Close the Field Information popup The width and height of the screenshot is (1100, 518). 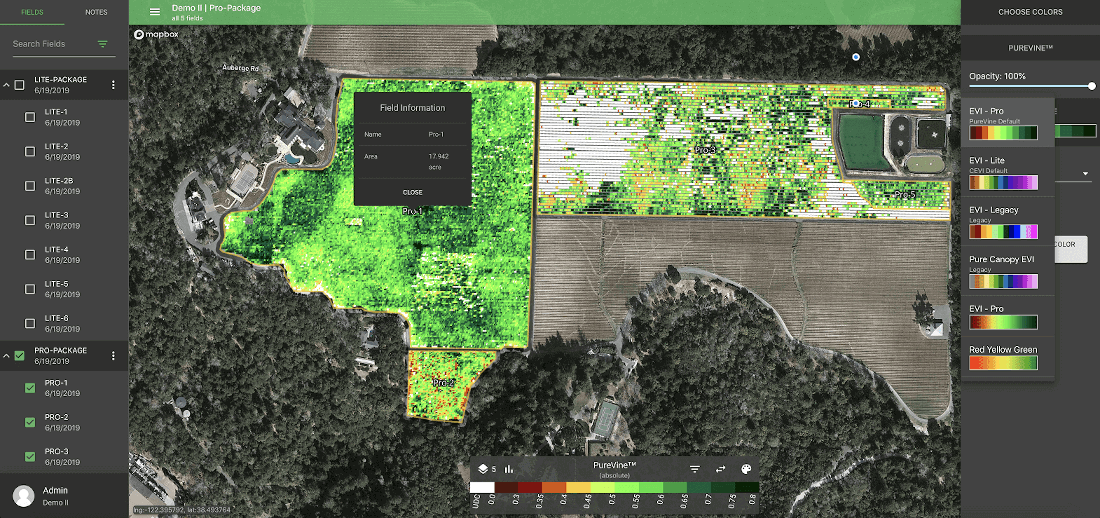412,192
